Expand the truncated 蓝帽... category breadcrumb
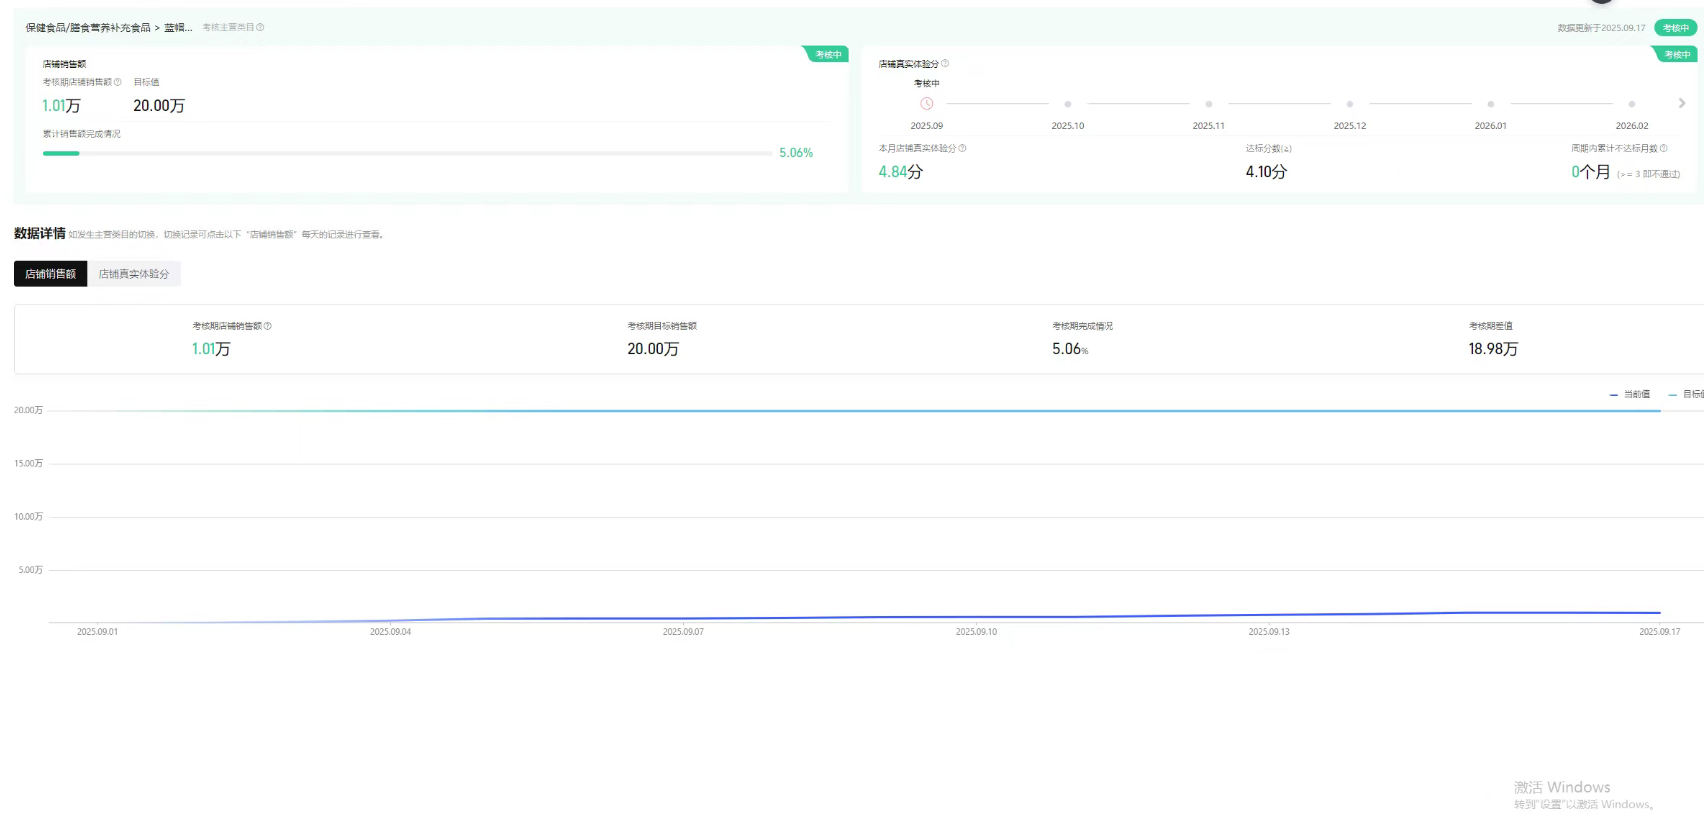 [178, 28]
